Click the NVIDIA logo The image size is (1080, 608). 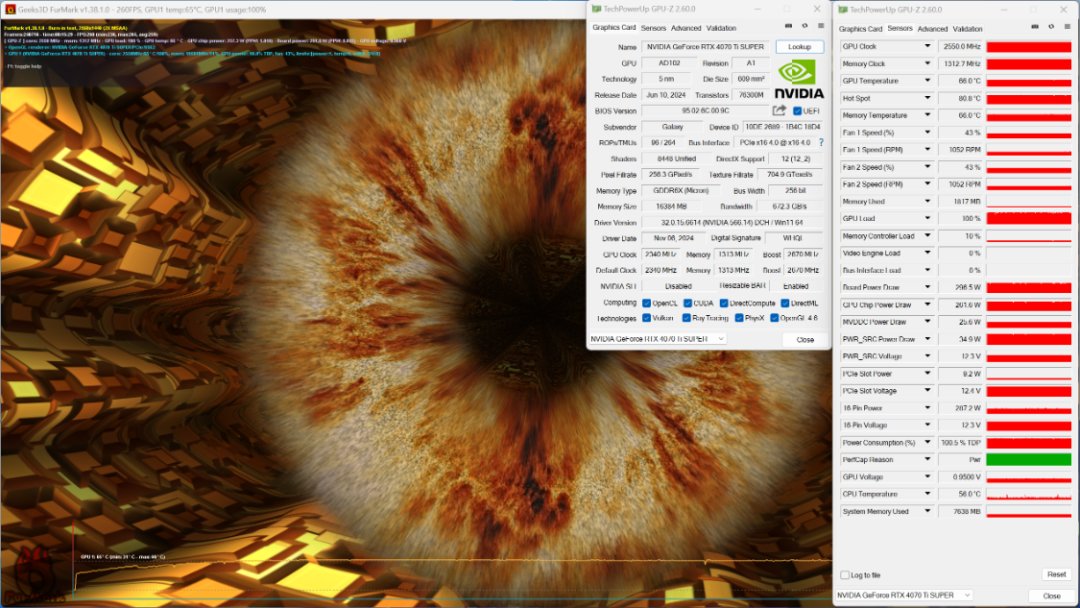pos(798,79)
